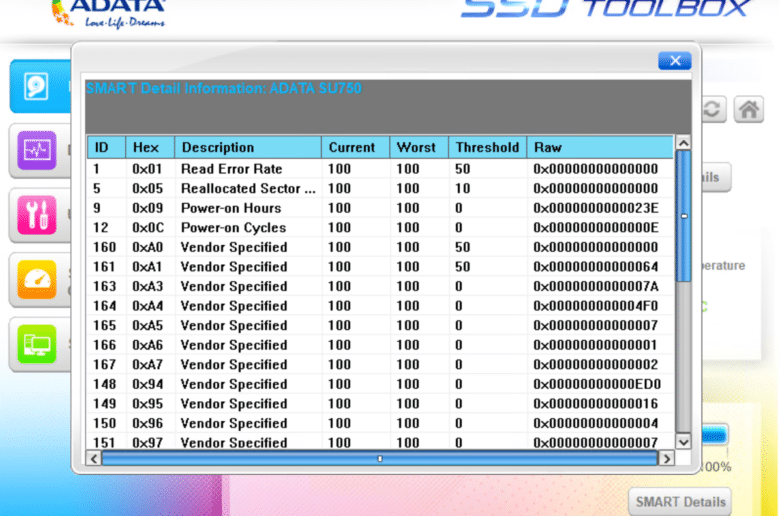Sort by the Worst column header
The height and width of the screenshot is (516, 780).
(x=419, y=147)
